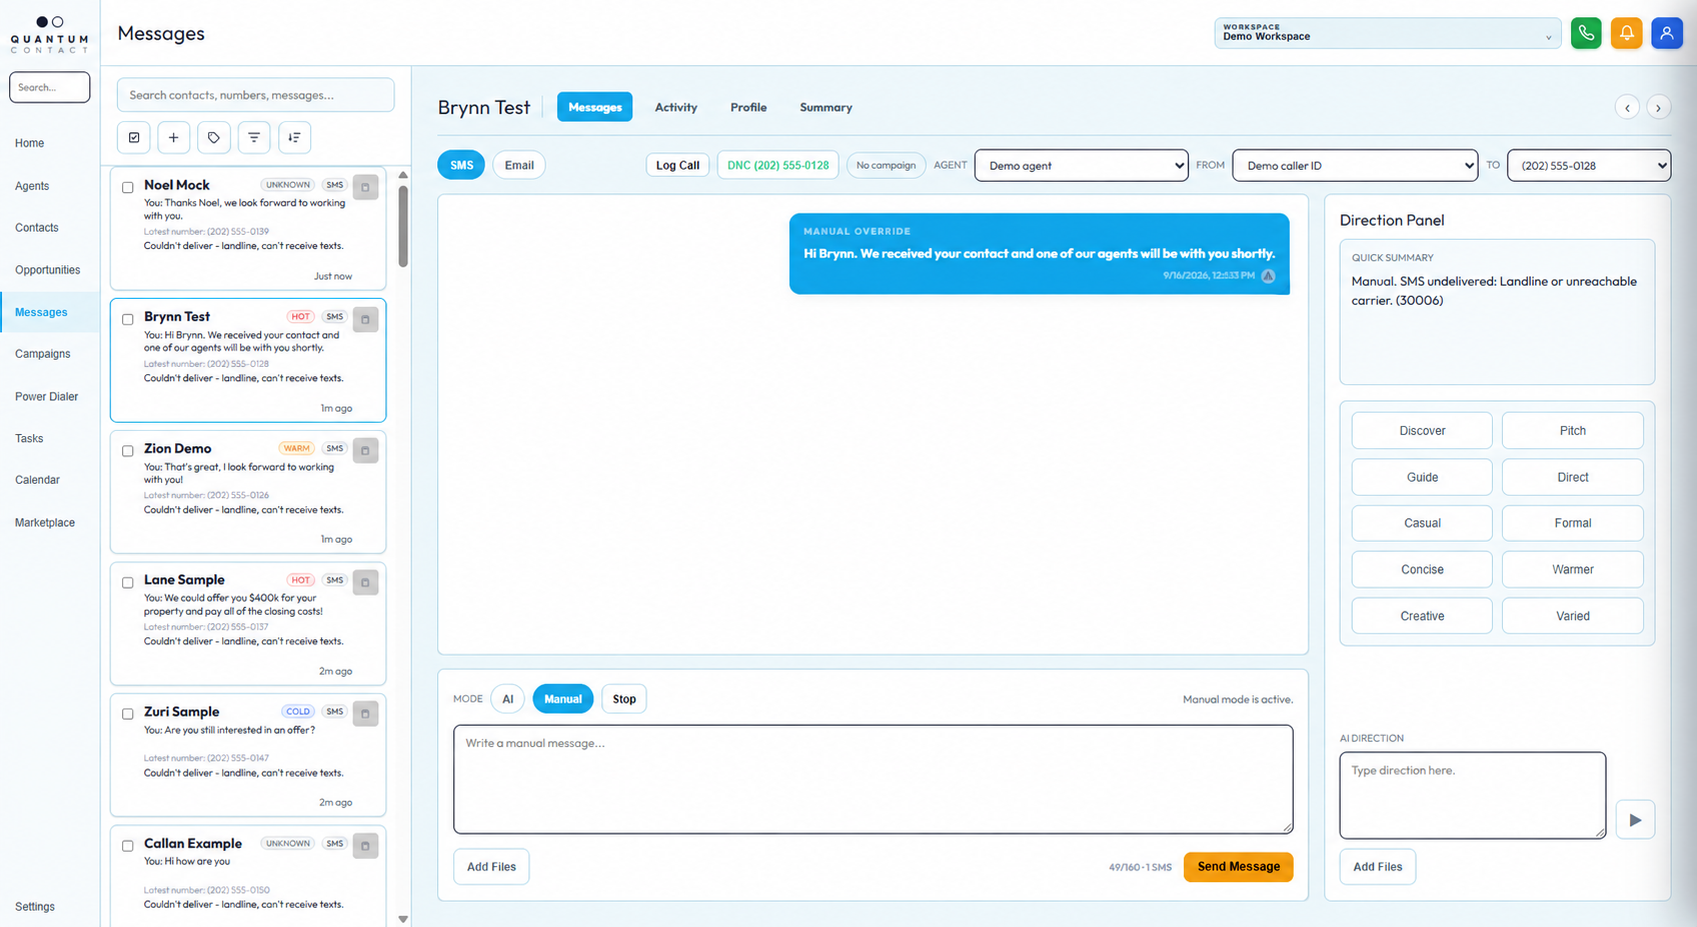Open Campaigns in sidebar

click(x=43, y=354)
